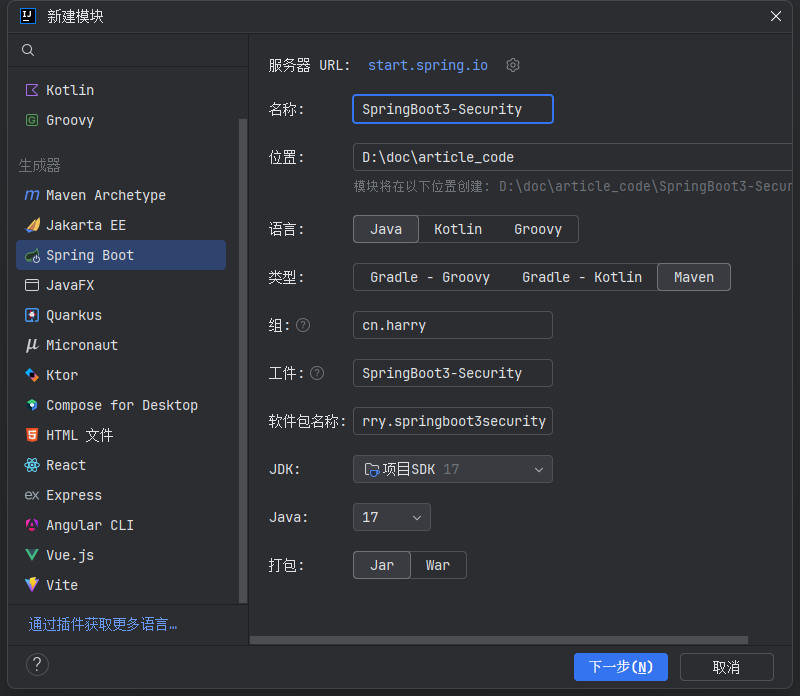Click the Maven Archetype icon
This screenshot has height=696, width=800.
(32, 195)
